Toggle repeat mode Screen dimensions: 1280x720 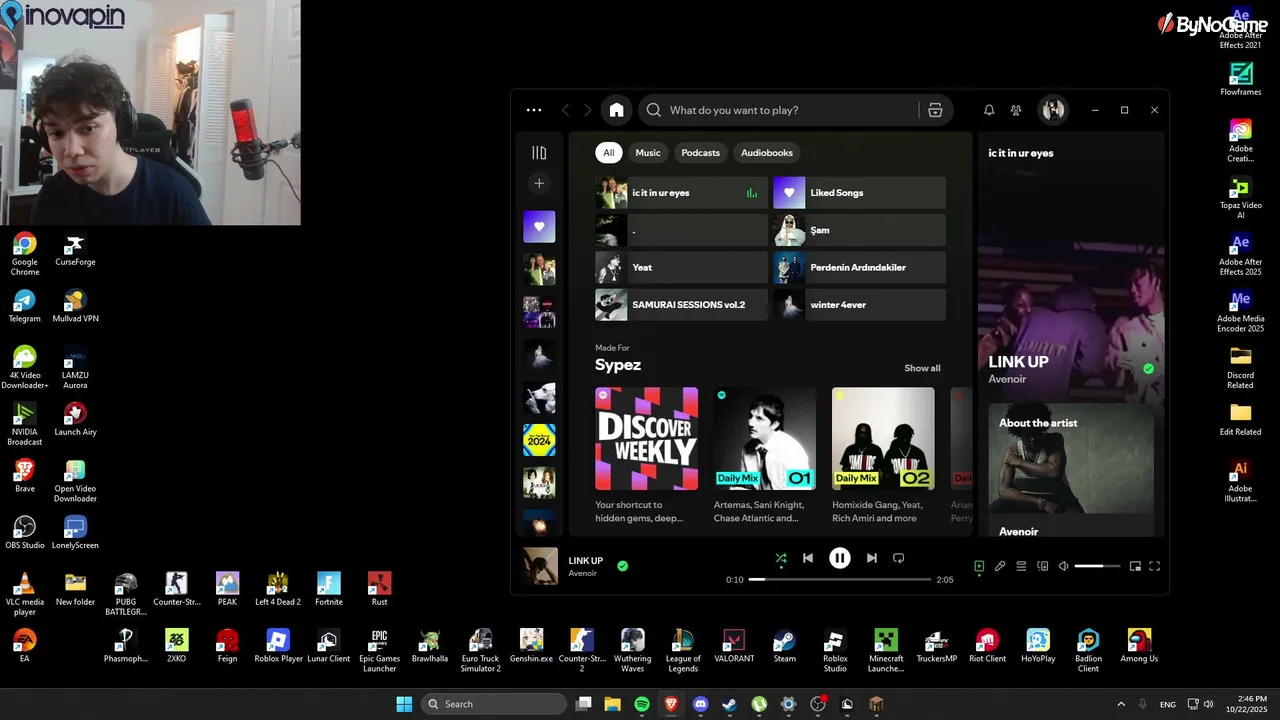tap(898, 558)
